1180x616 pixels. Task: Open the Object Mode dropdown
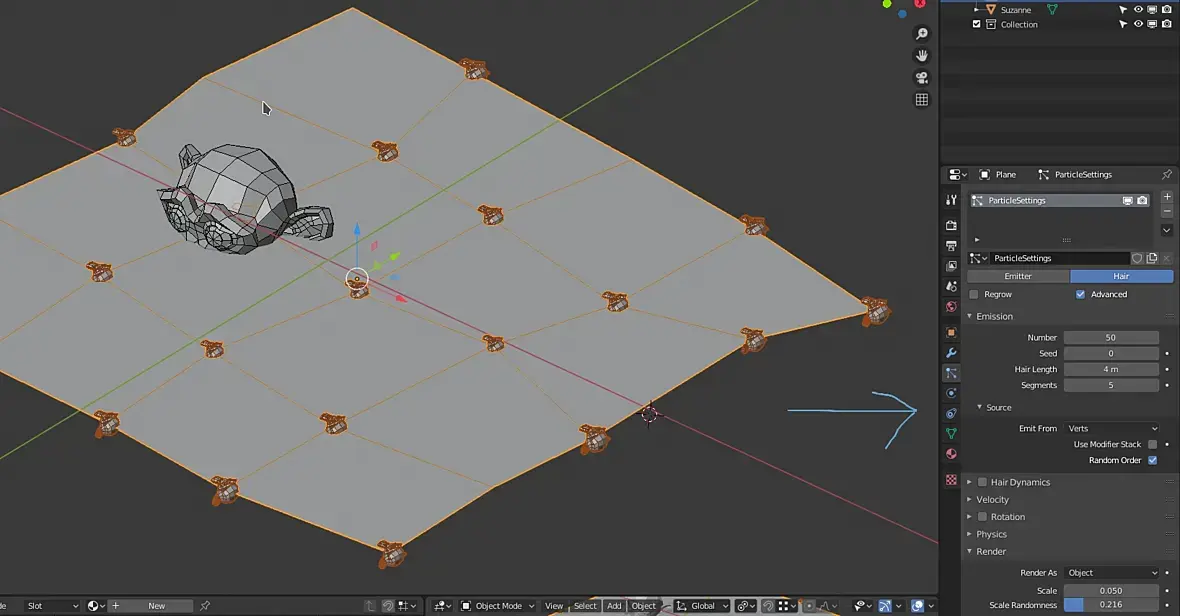click(497, 605)
